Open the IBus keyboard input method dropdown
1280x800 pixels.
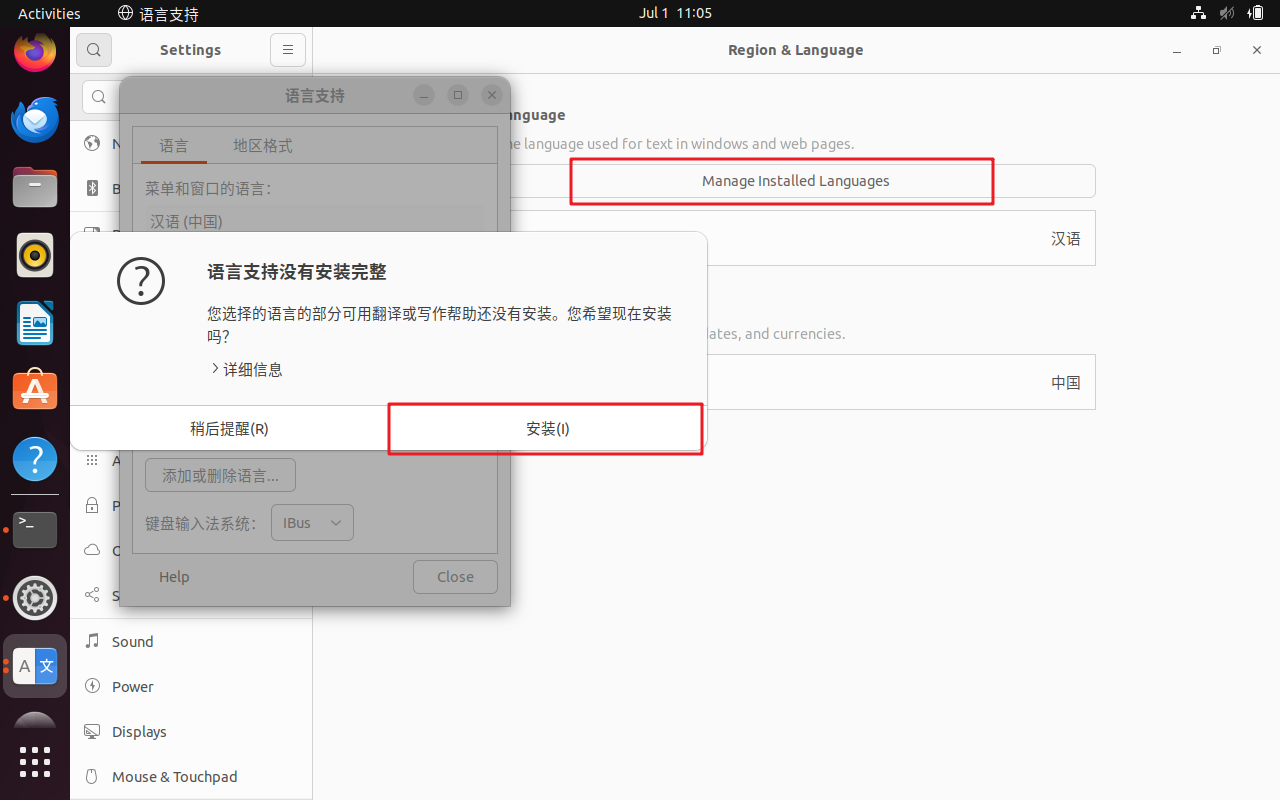pos(312,523)
